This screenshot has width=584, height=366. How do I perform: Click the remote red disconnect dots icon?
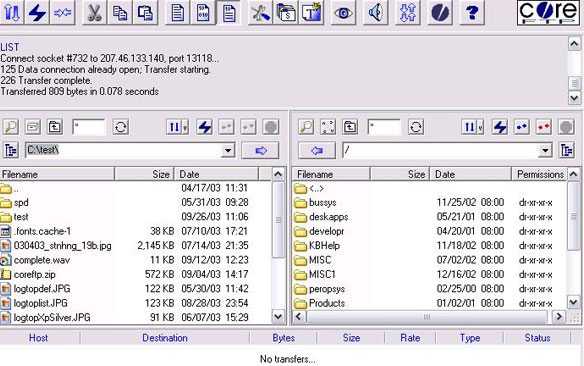point(544,127)
